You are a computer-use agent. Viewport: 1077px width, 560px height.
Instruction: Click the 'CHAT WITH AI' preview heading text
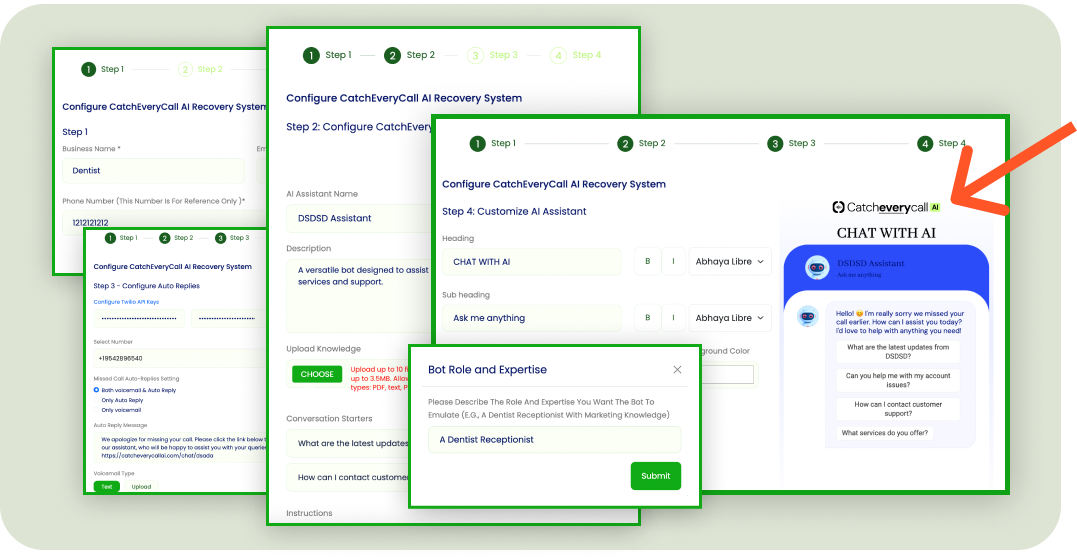(886, 233)
